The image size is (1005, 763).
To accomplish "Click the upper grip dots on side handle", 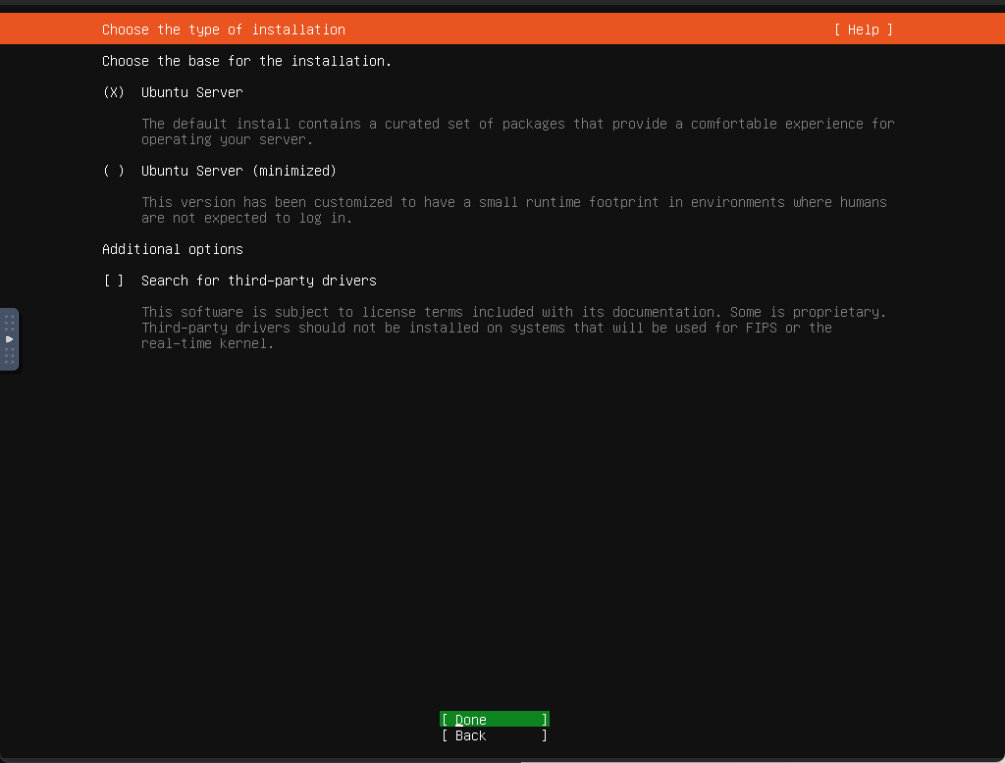I will (x=9, y=322).
